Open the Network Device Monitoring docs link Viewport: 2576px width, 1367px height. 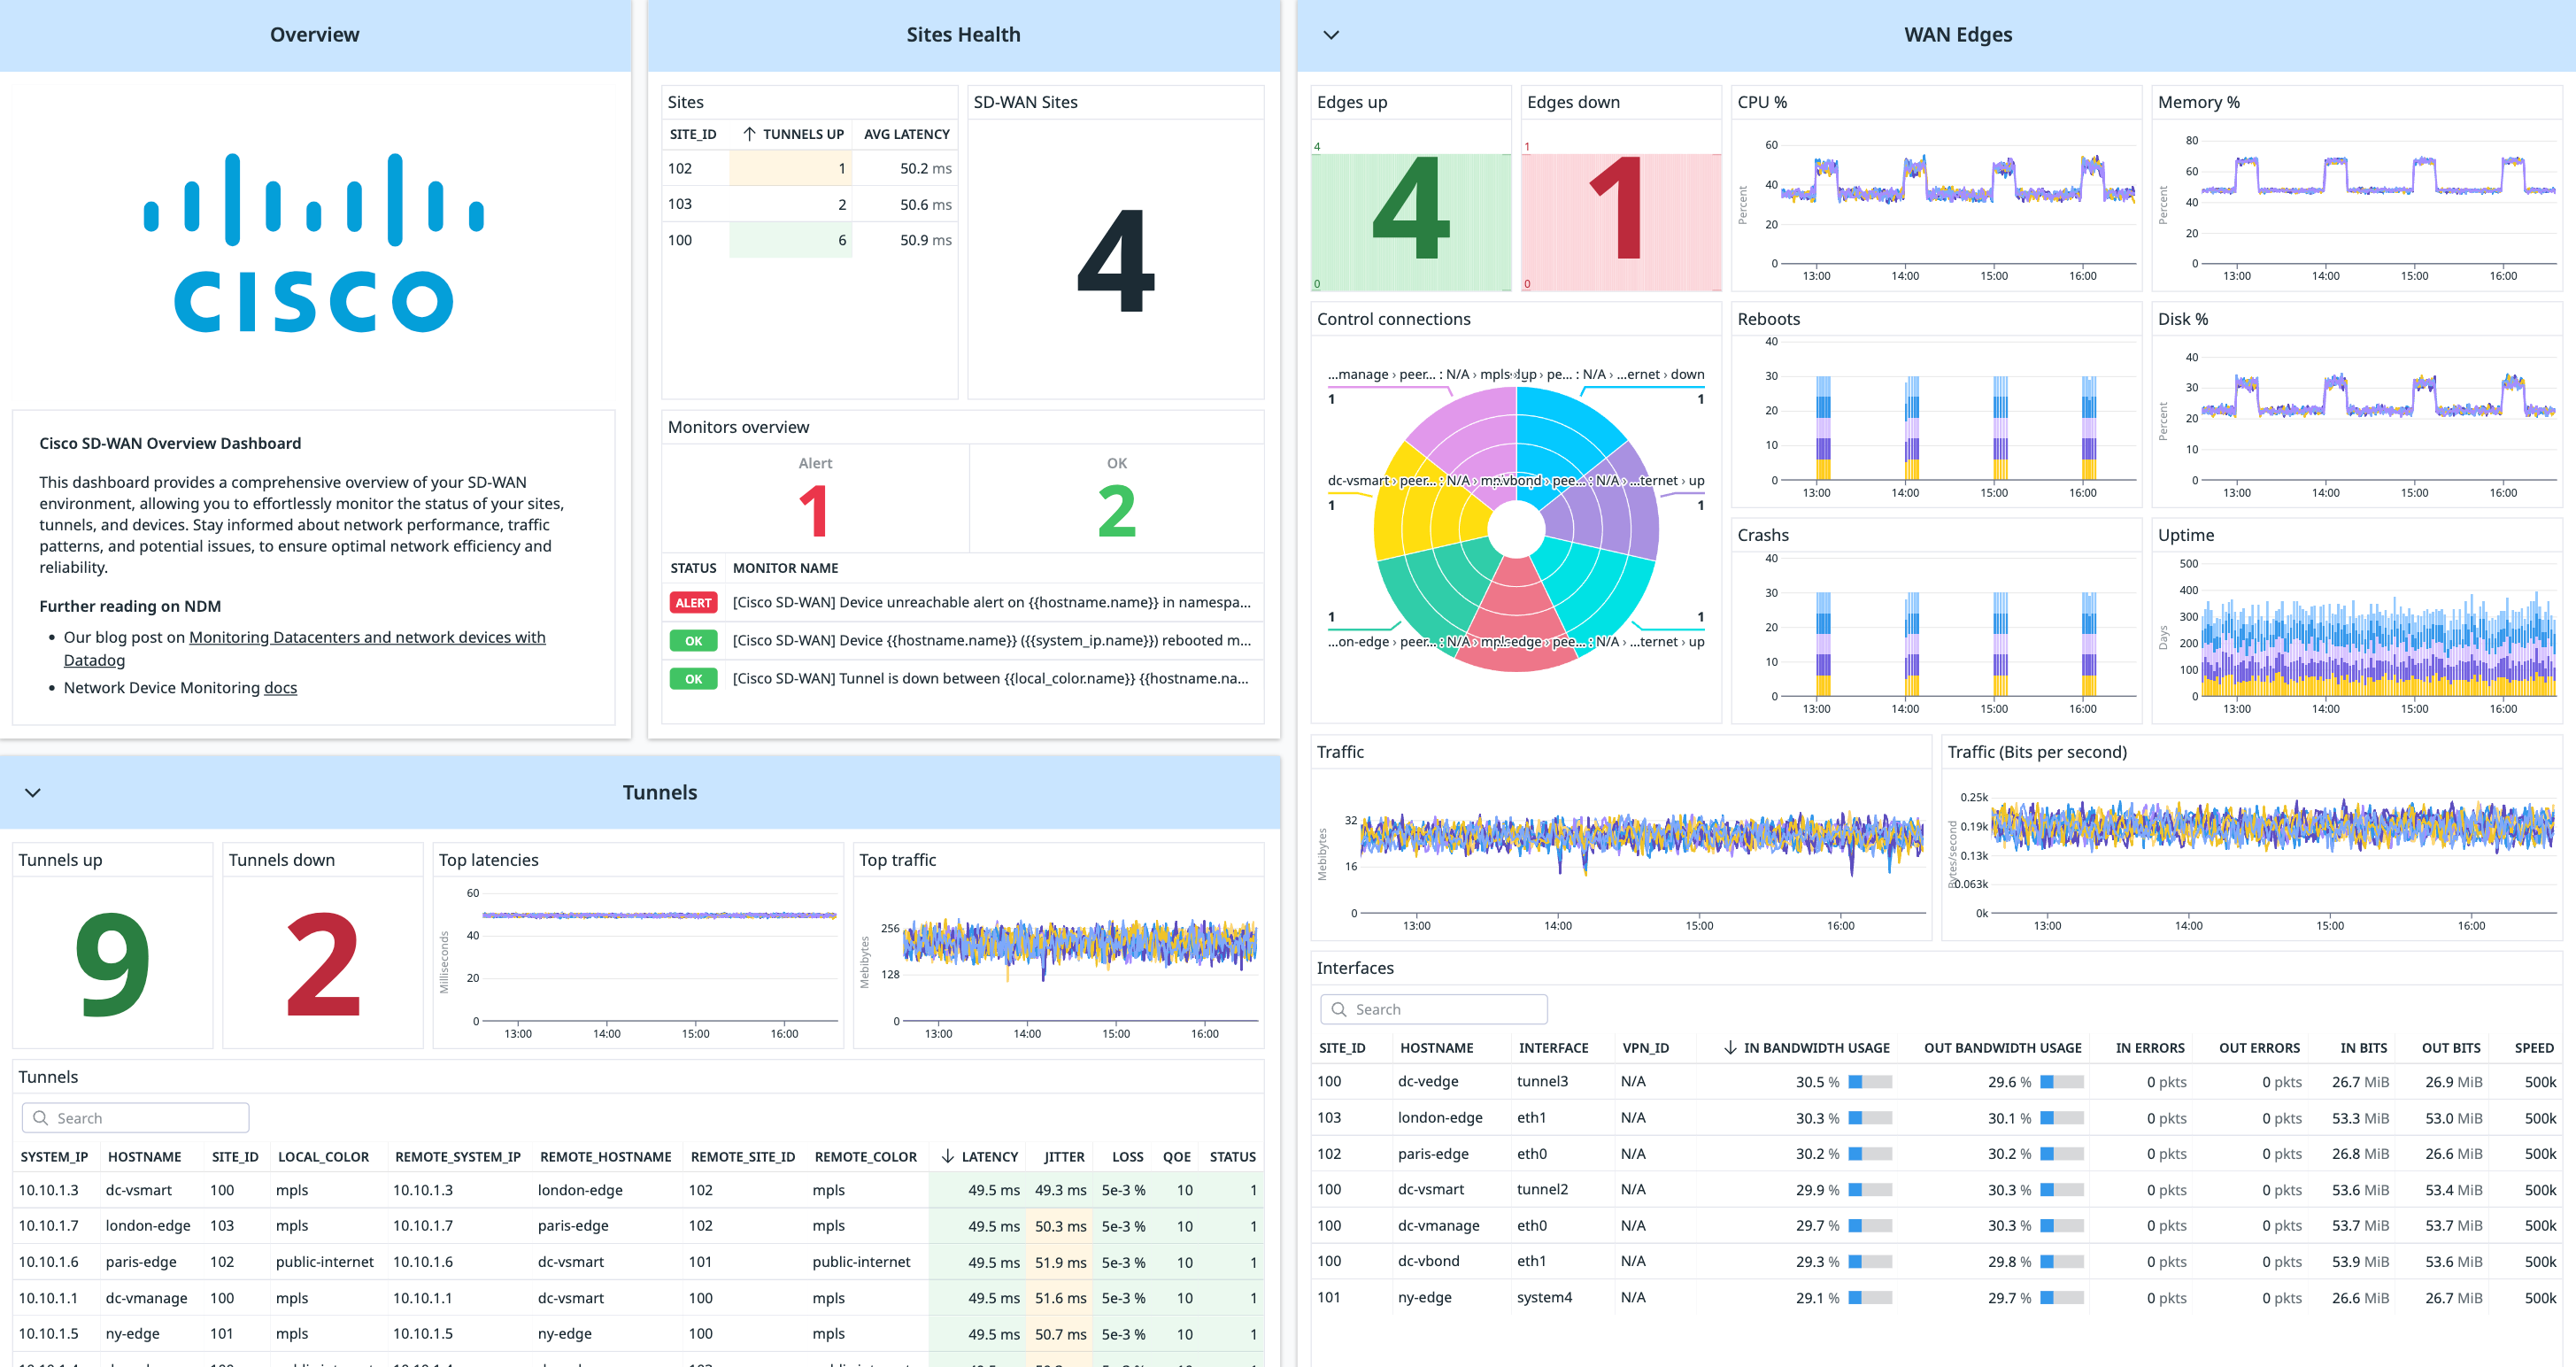281,687
